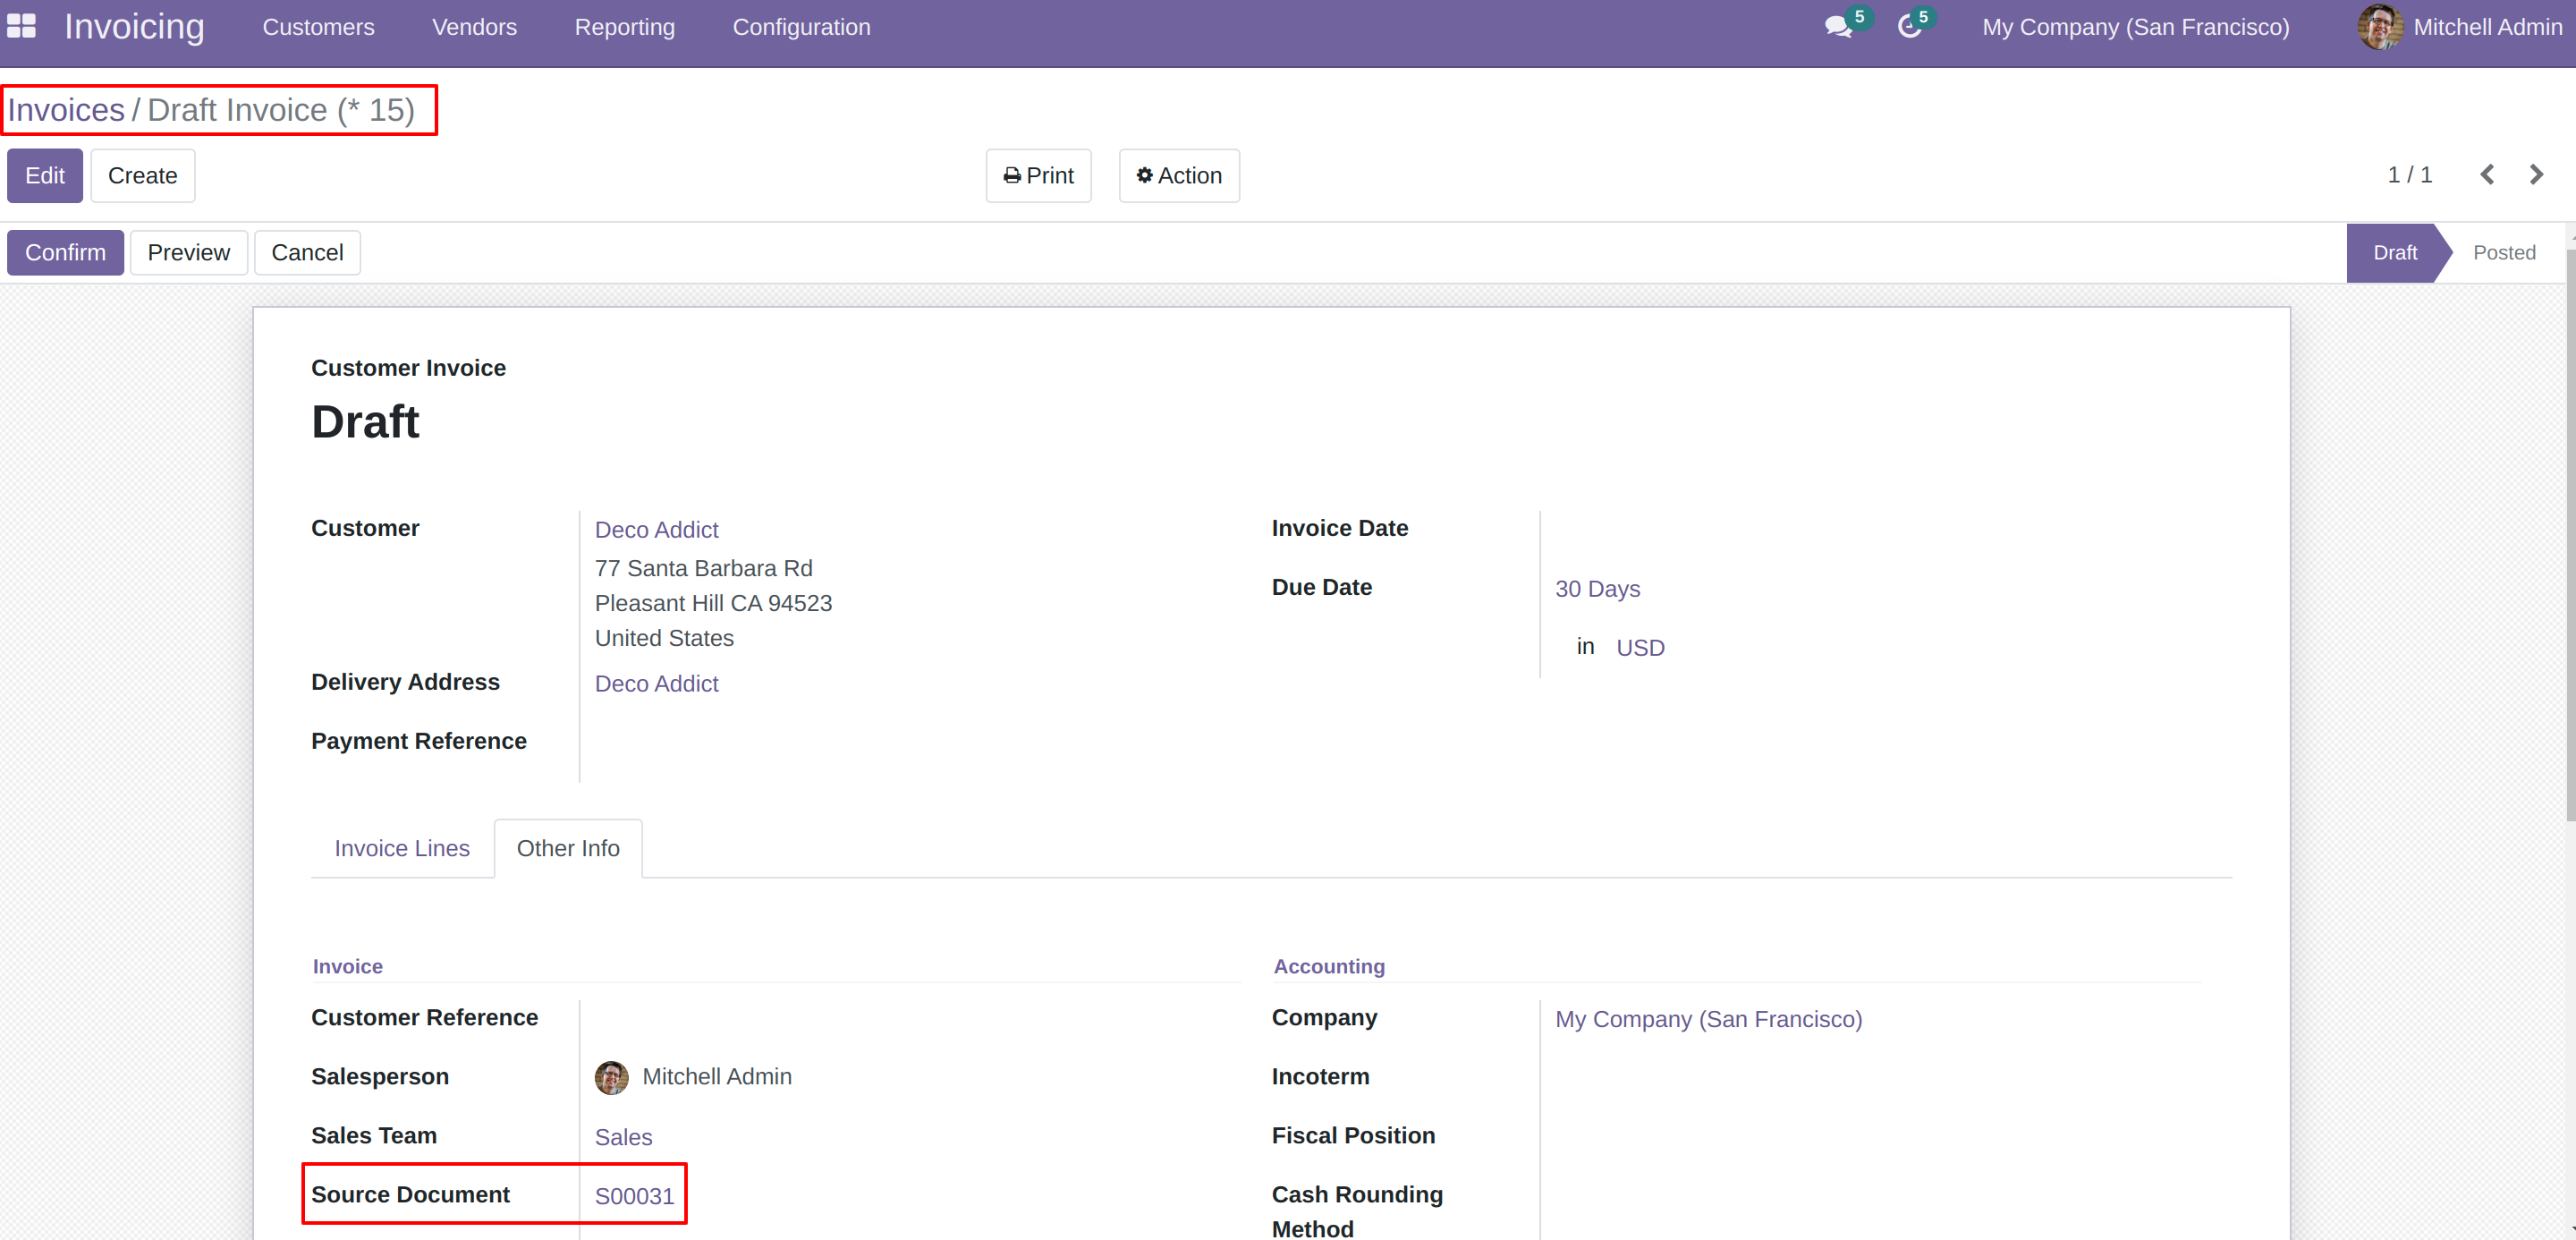Image resolution: width=2576 pixels, height=1240 pixels.
Task: Cancel the draft invoice
Action: point(307,253)
